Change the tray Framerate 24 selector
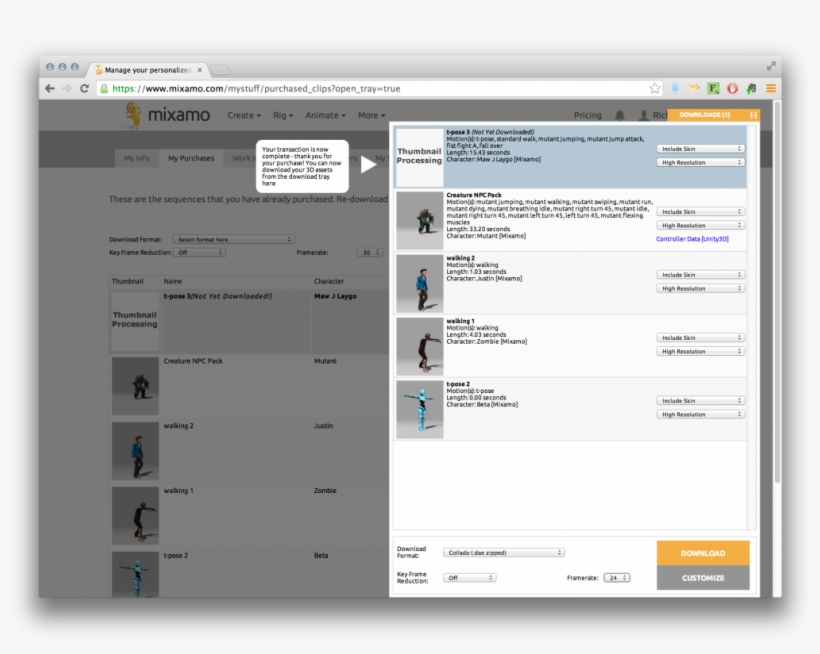 (x=616, y=577)
